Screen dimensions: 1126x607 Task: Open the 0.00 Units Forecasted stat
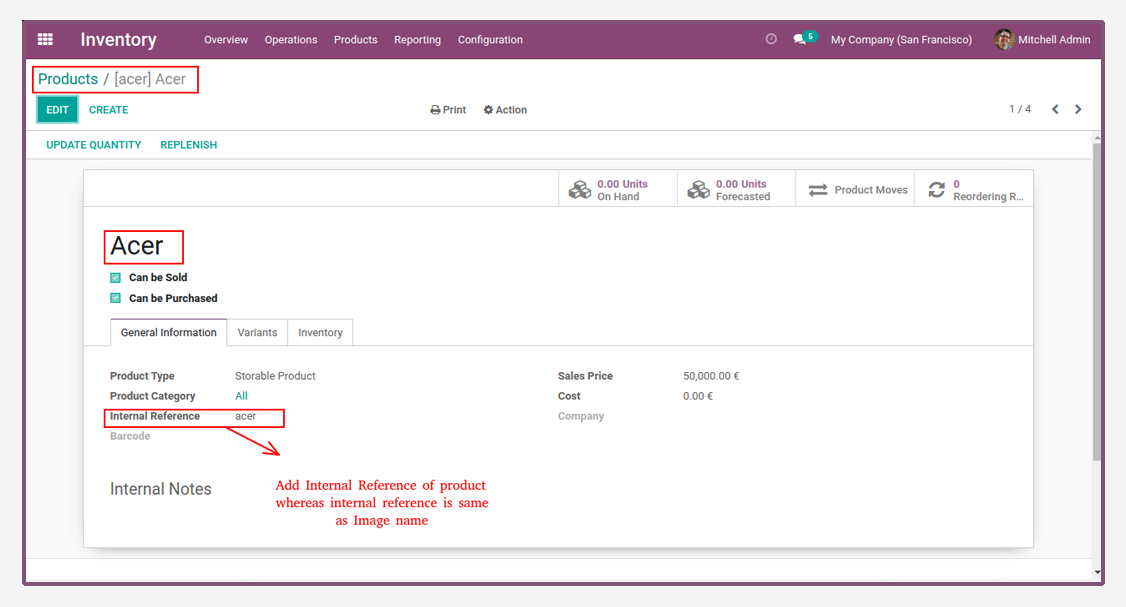[x=736, y=190]
